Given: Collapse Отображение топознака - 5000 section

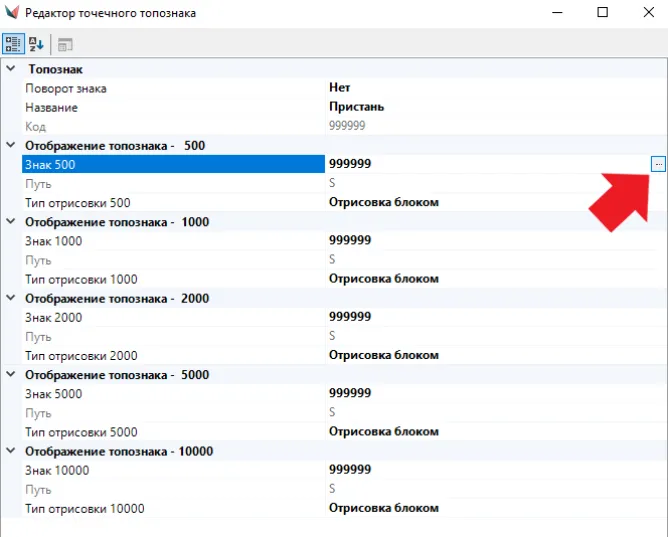Looking at the screenshot, I should 11,374.
